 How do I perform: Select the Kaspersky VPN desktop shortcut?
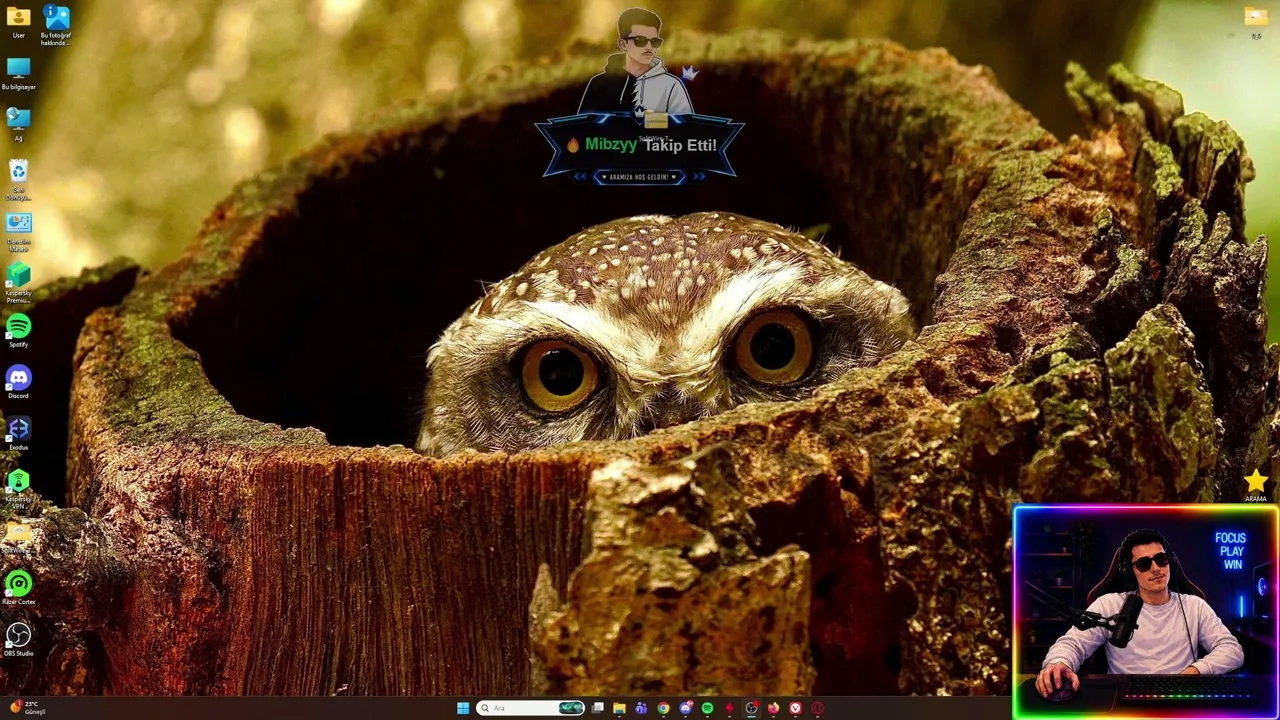click(x=18, y=490)
